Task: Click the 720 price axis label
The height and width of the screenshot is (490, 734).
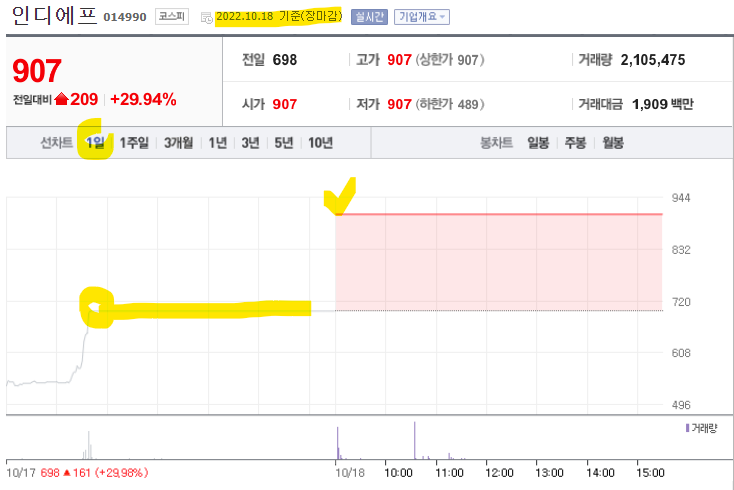Action: click(x=681, y=302)
